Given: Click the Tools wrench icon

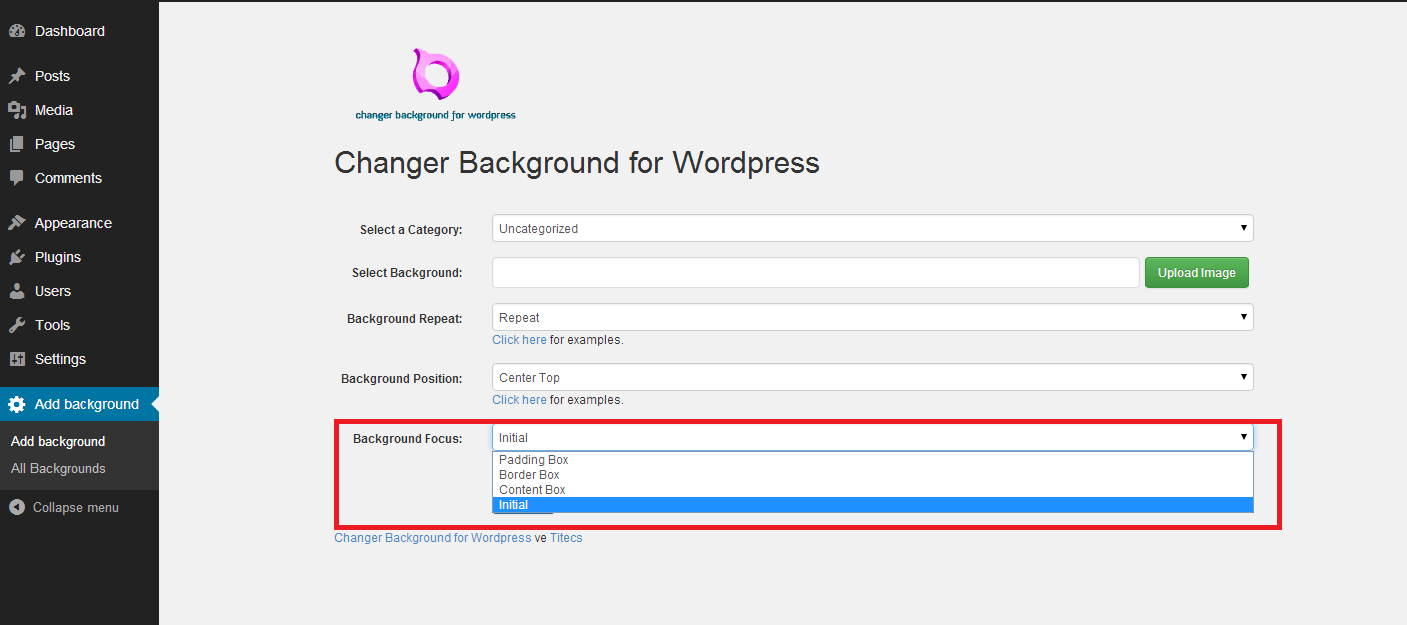Looking at the screenshot, I should (16, 325).
